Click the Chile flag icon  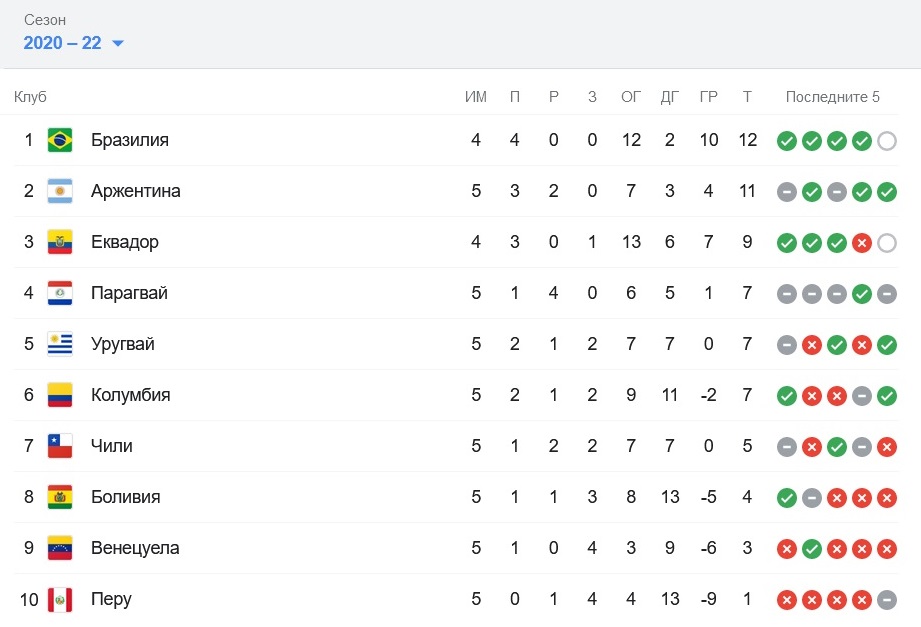(60, 446)
